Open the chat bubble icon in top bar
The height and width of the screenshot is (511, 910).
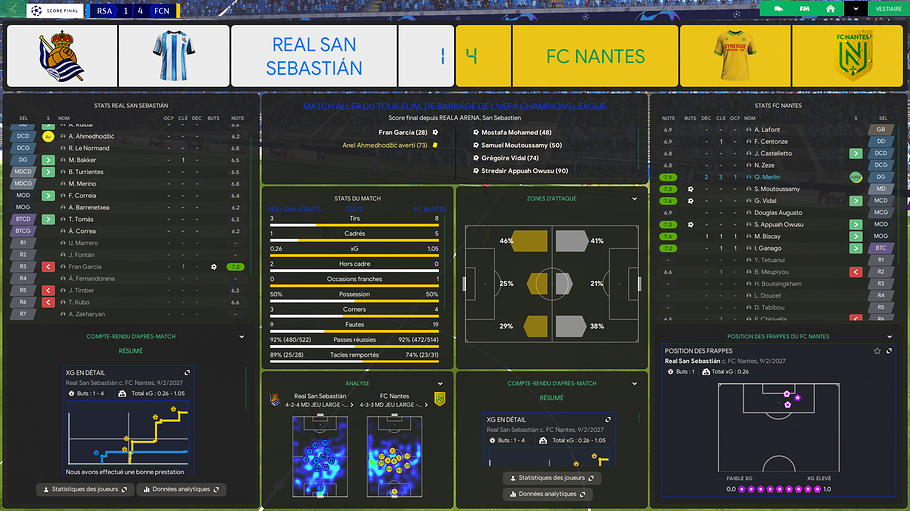[x=778, y=9]
